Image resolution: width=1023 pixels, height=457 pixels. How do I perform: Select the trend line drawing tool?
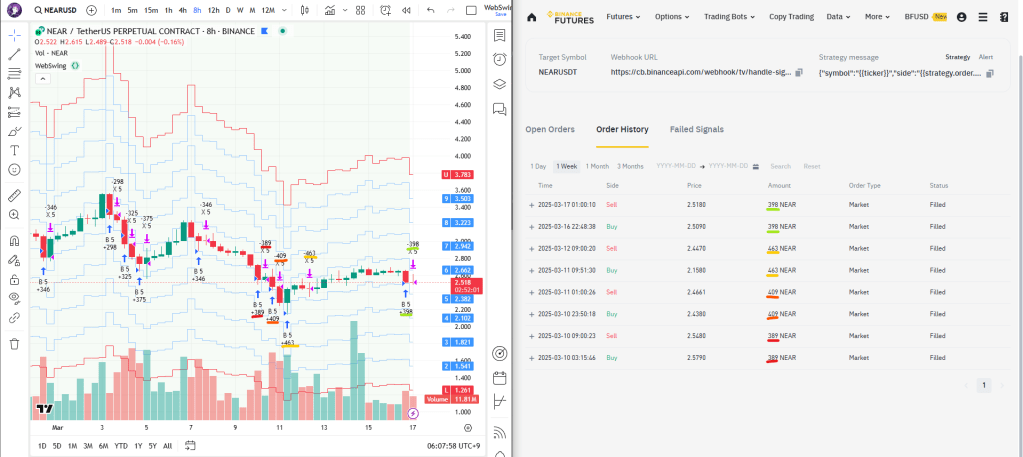[x=15, y=54]
